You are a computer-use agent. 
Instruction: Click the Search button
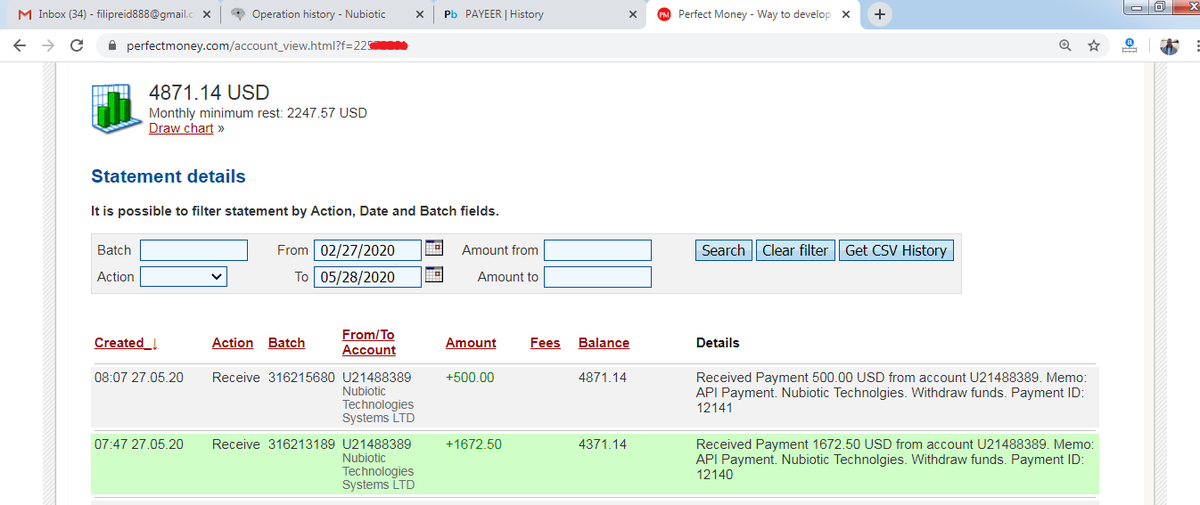coord(723,250)
